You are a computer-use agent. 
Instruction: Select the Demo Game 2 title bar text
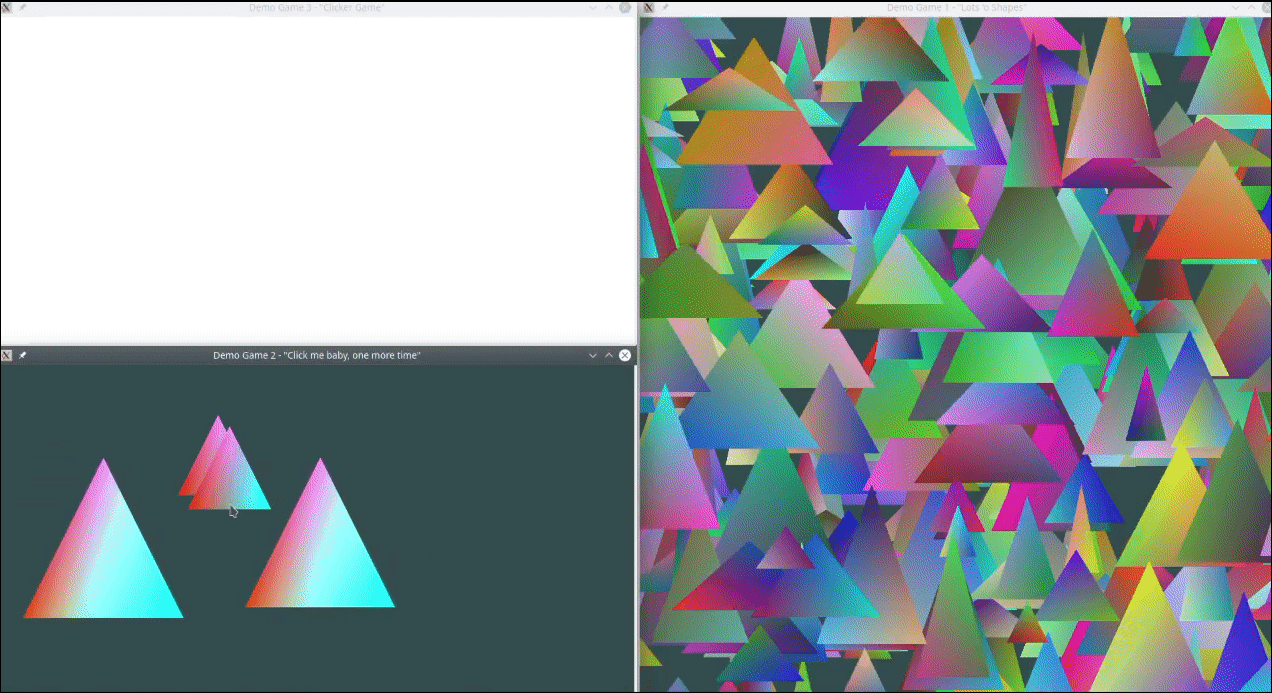pyautogui.click(x=316, y=355)
